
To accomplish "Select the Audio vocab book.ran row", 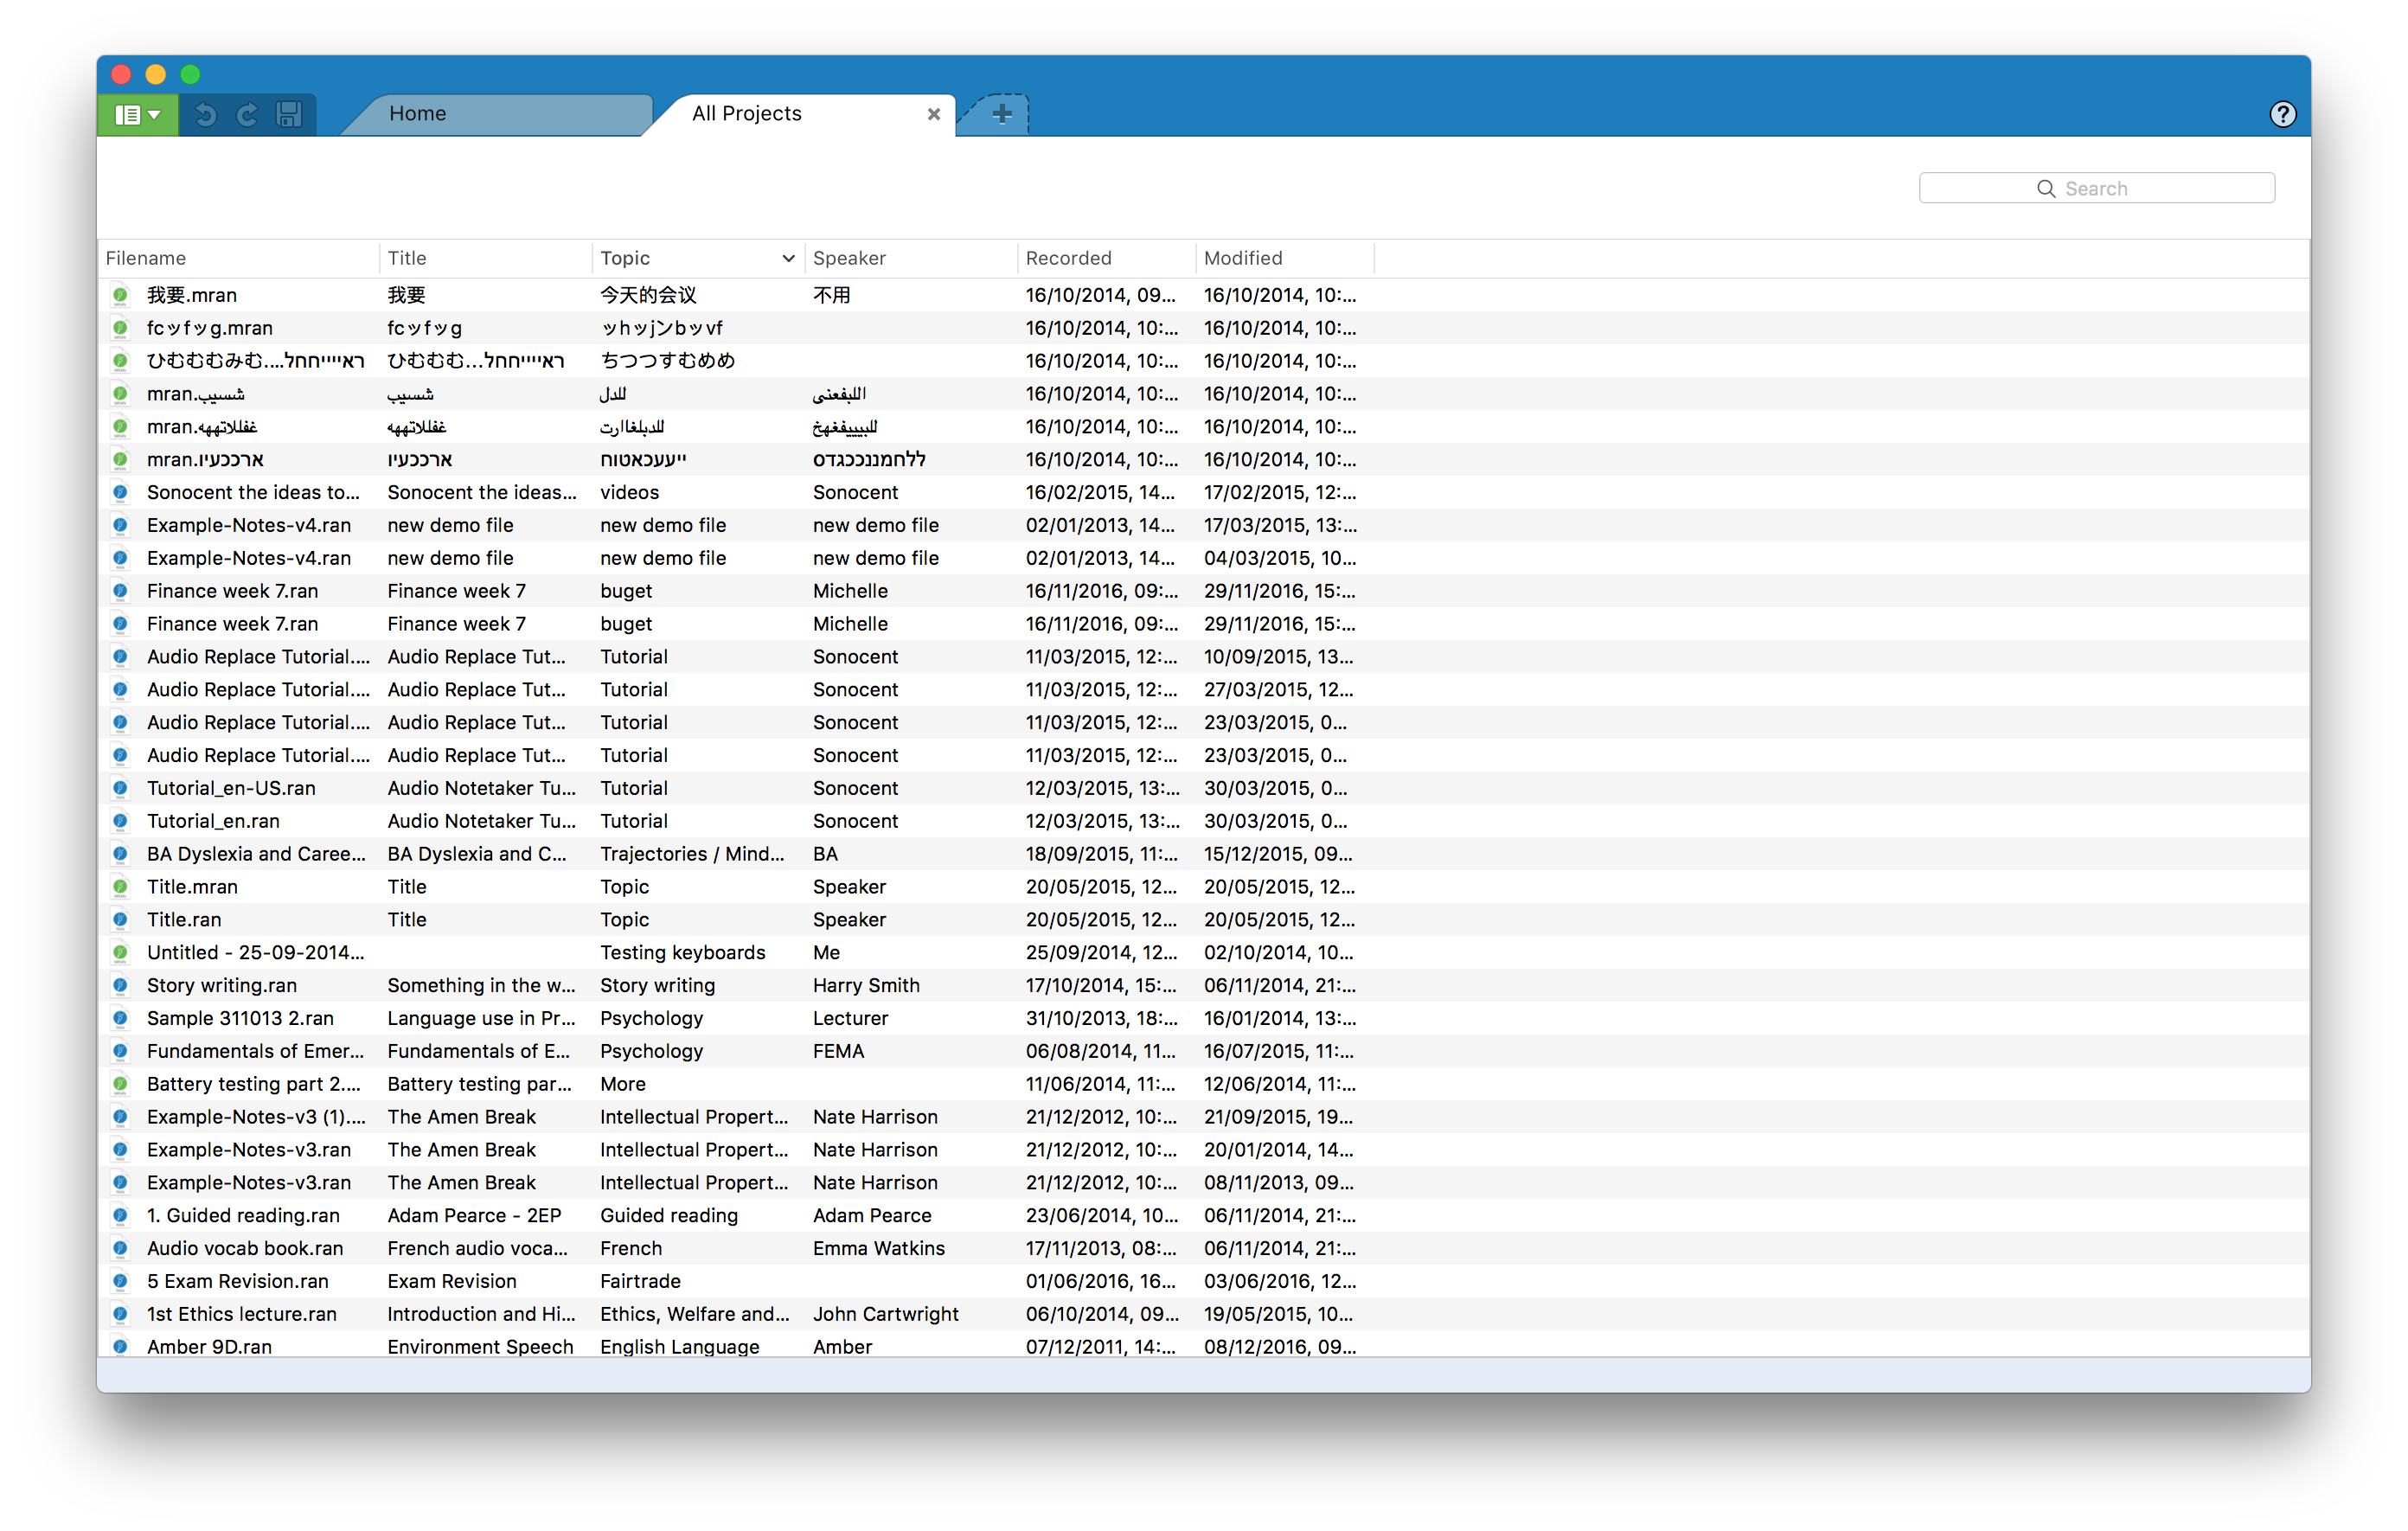I will [x=245, y=1248].
